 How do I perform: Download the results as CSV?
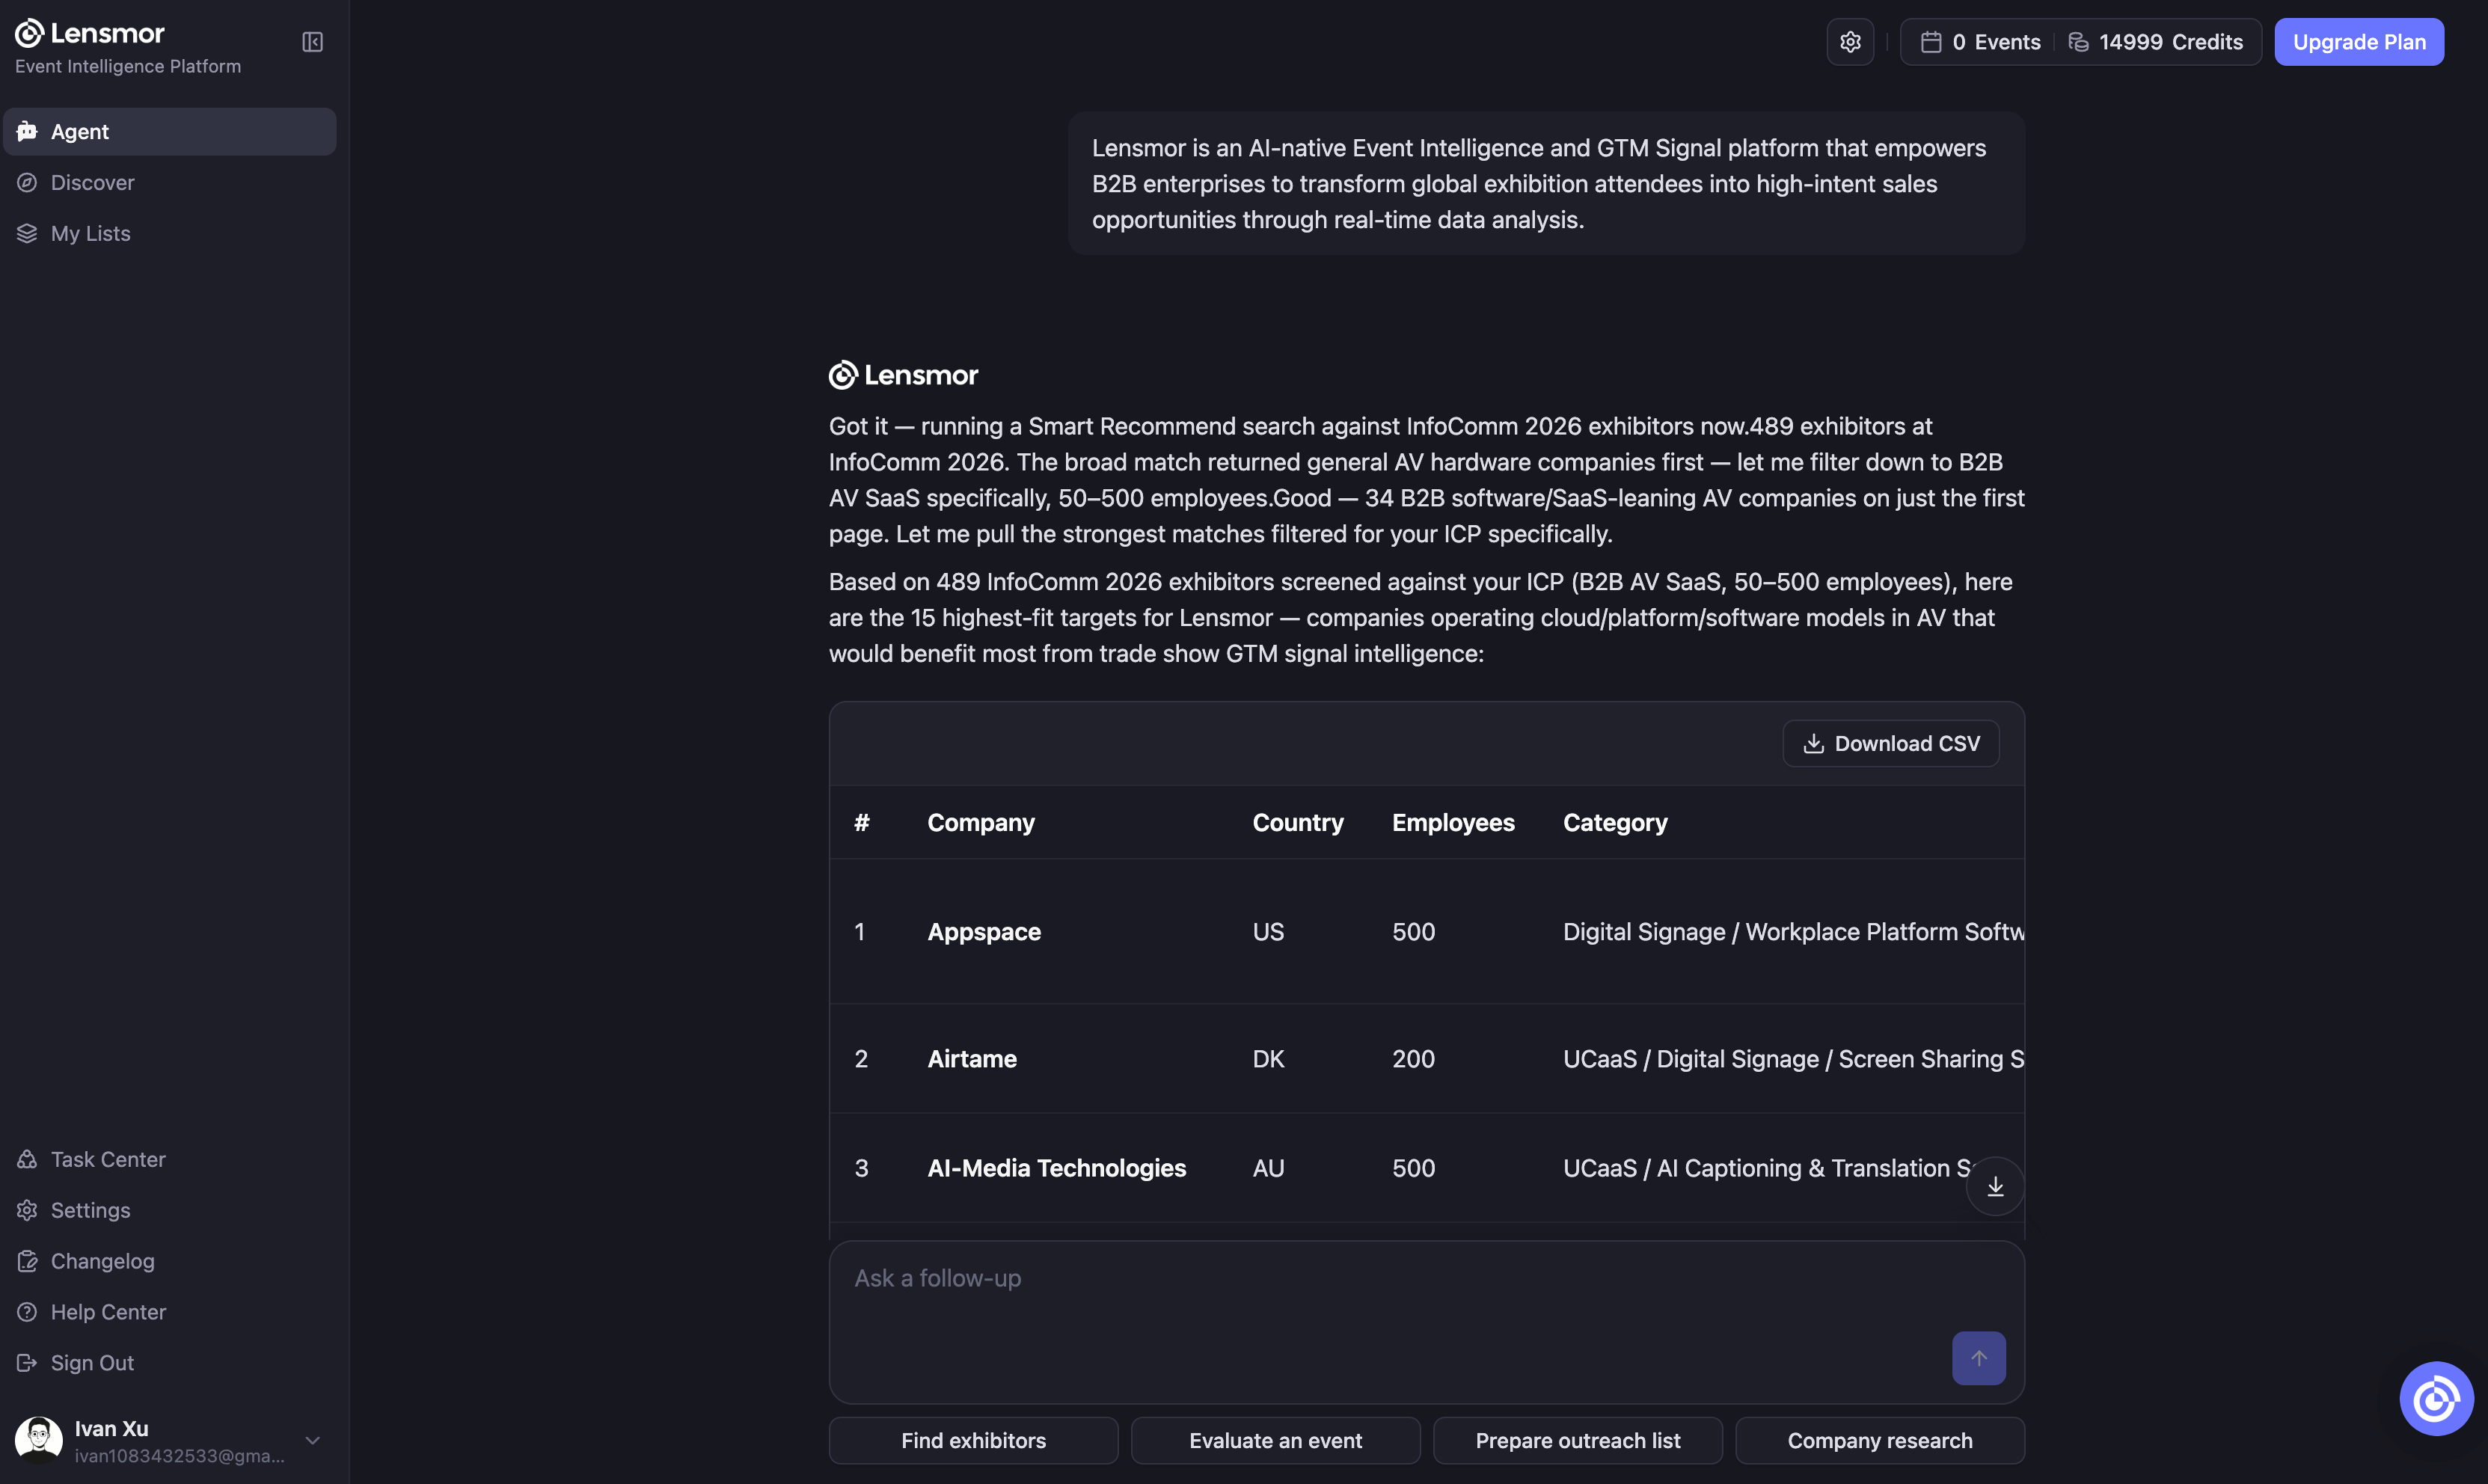[x=1891, y=743]
